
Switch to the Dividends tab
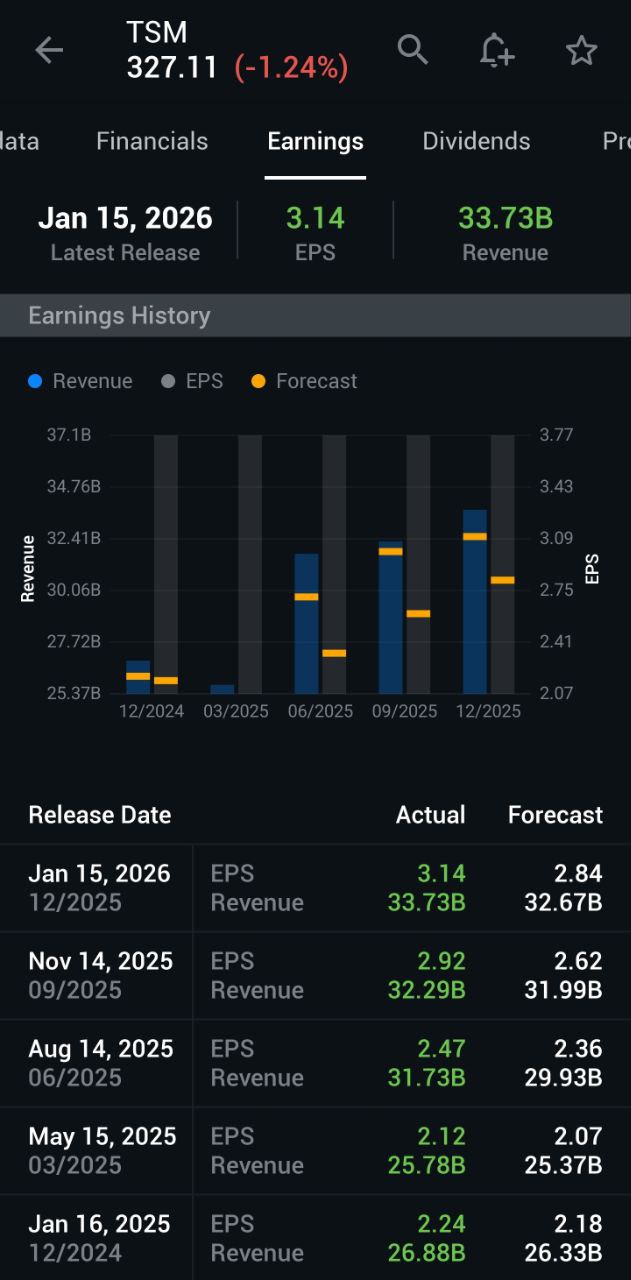(x=476, y=141)
